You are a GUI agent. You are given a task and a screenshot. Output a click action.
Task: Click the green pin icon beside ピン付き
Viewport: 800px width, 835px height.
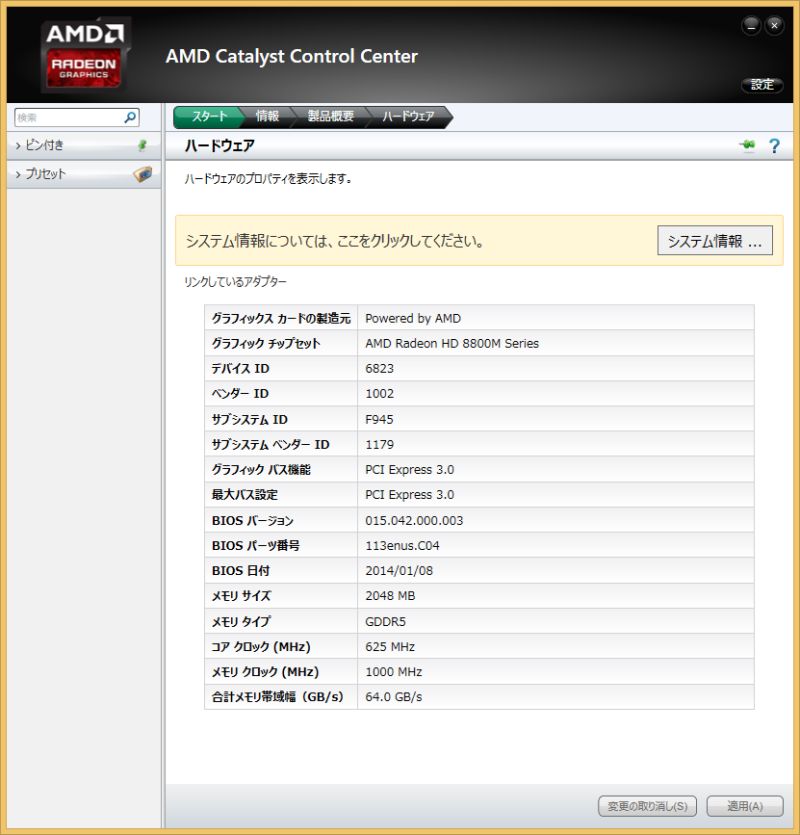(x=142, y=145)
